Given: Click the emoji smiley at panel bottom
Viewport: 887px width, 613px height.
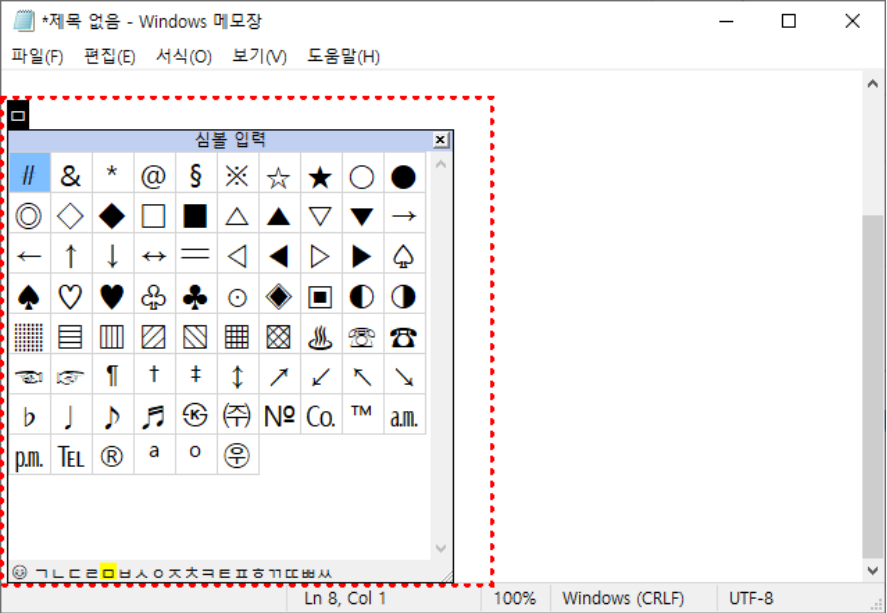Looking at the screenshot, I should click(x=19, y=572).
